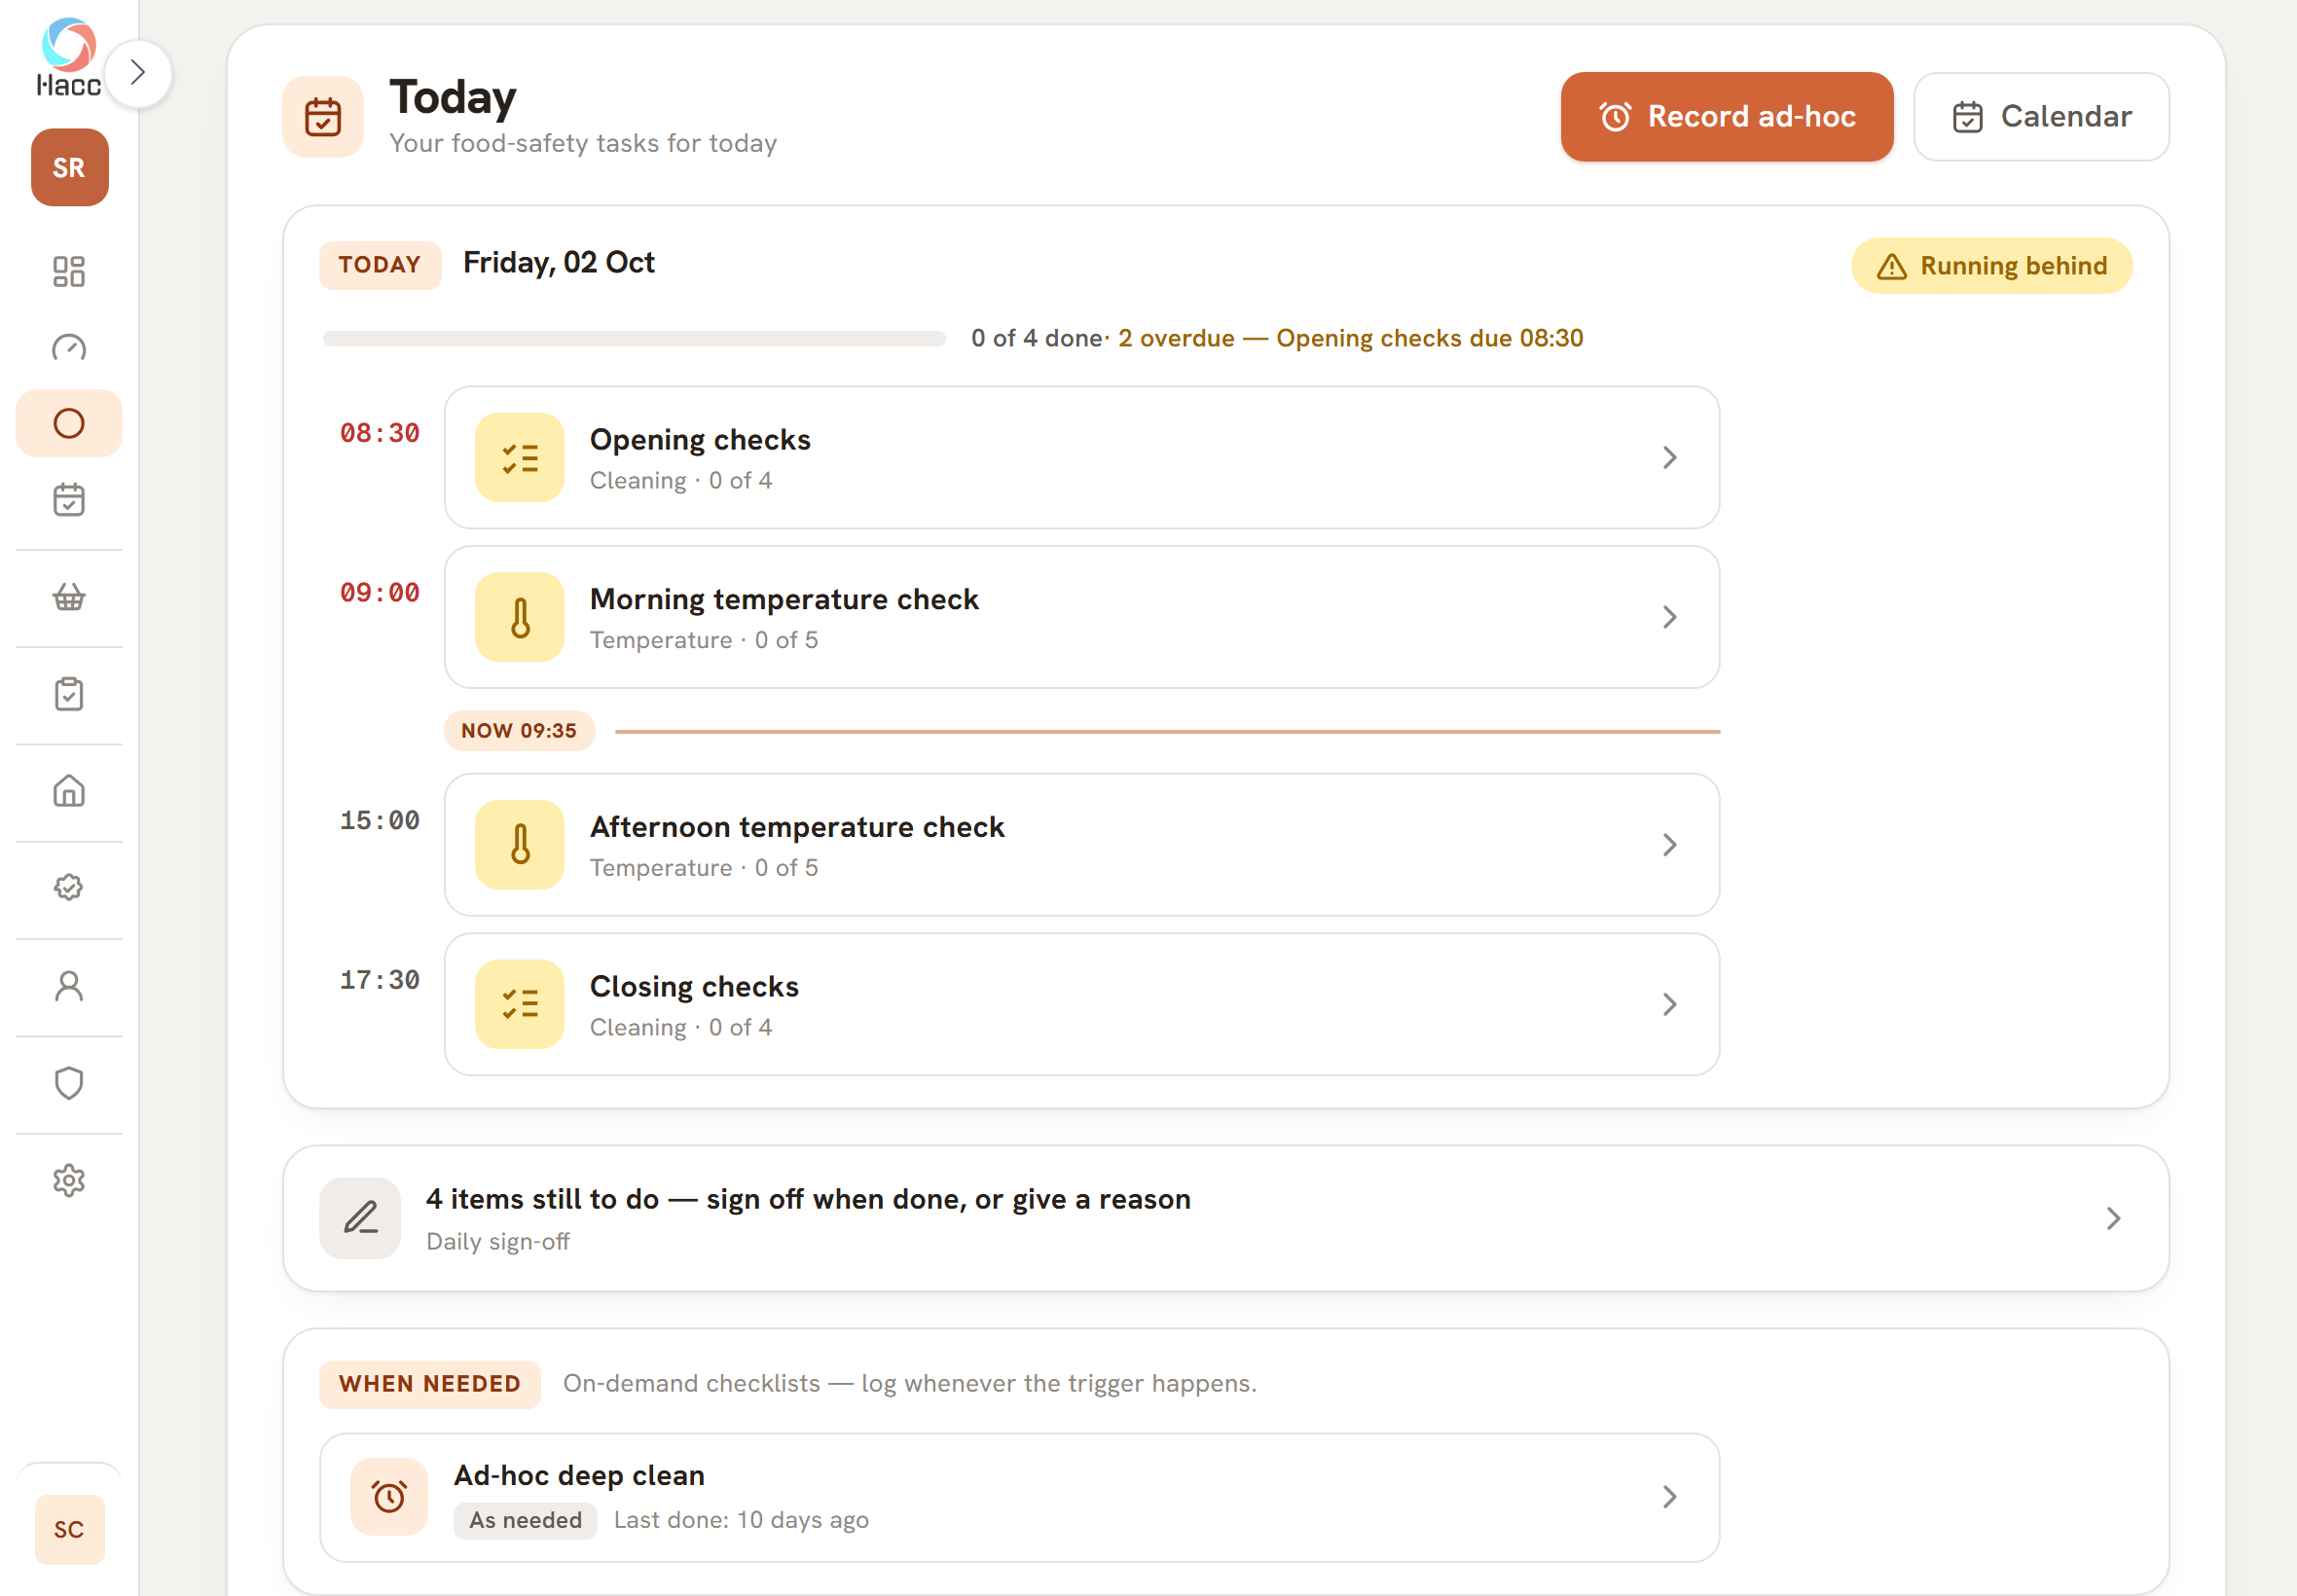Screen dimensions: 2297x1596
Task: Open the gauge icon in the sidebar
Action: (x=69, y=347)
